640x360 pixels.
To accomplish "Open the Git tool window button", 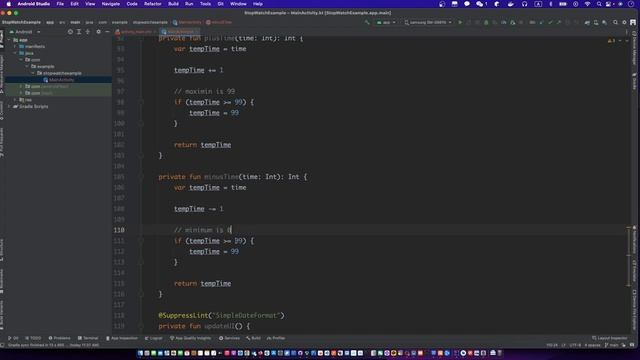I will (x=13, y=338).
